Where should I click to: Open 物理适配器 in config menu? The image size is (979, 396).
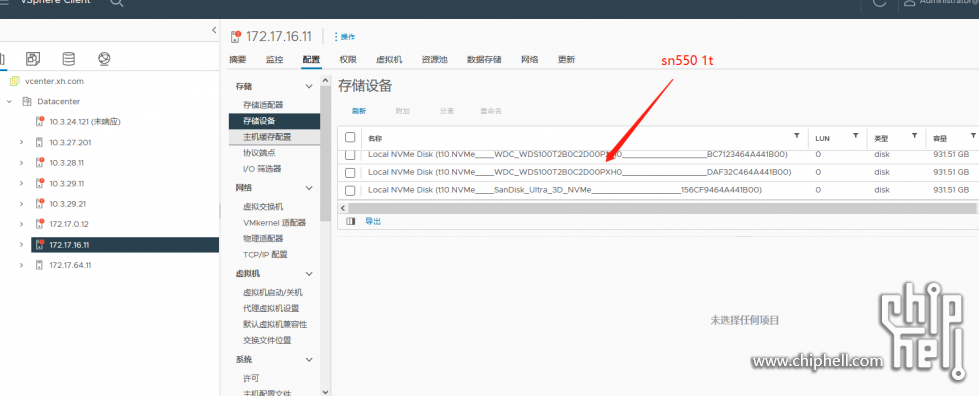point(263,239)
